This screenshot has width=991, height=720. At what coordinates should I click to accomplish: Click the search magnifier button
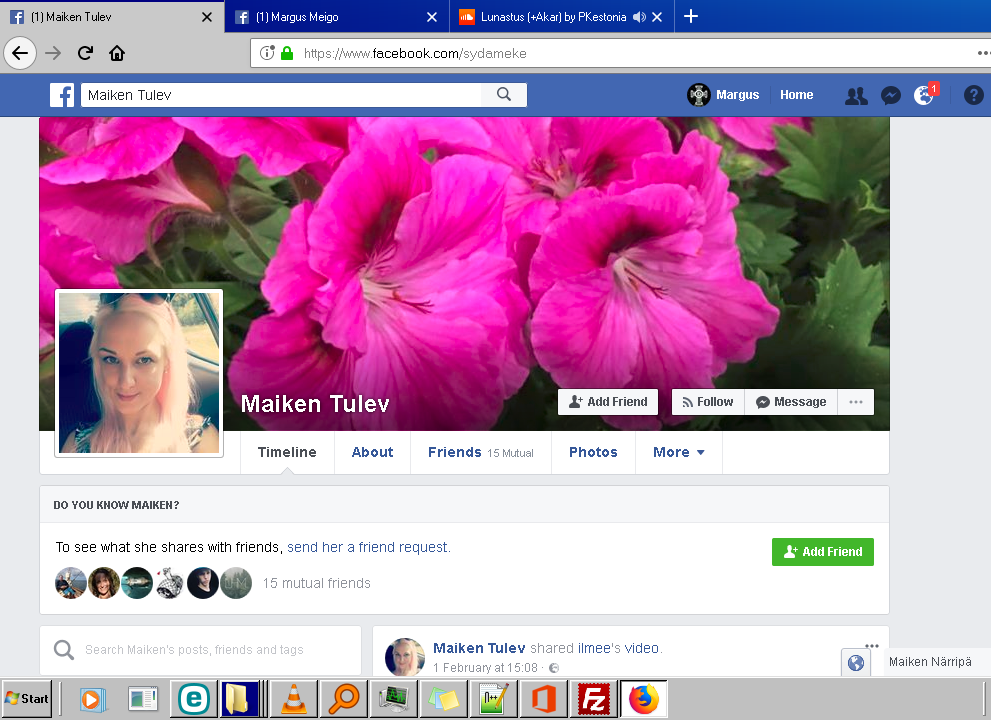point(504,95)
